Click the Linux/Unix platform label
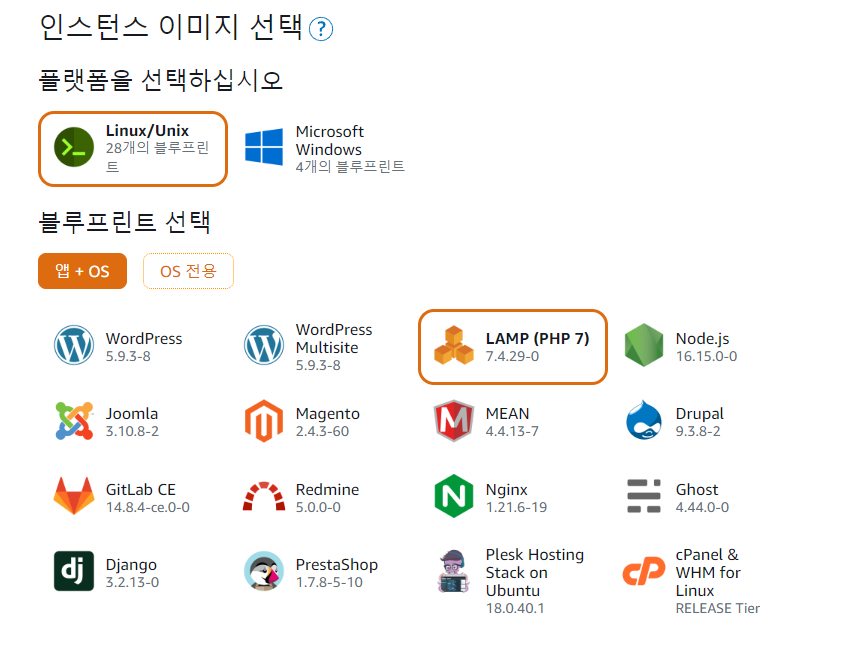 (x=147, y=131)
